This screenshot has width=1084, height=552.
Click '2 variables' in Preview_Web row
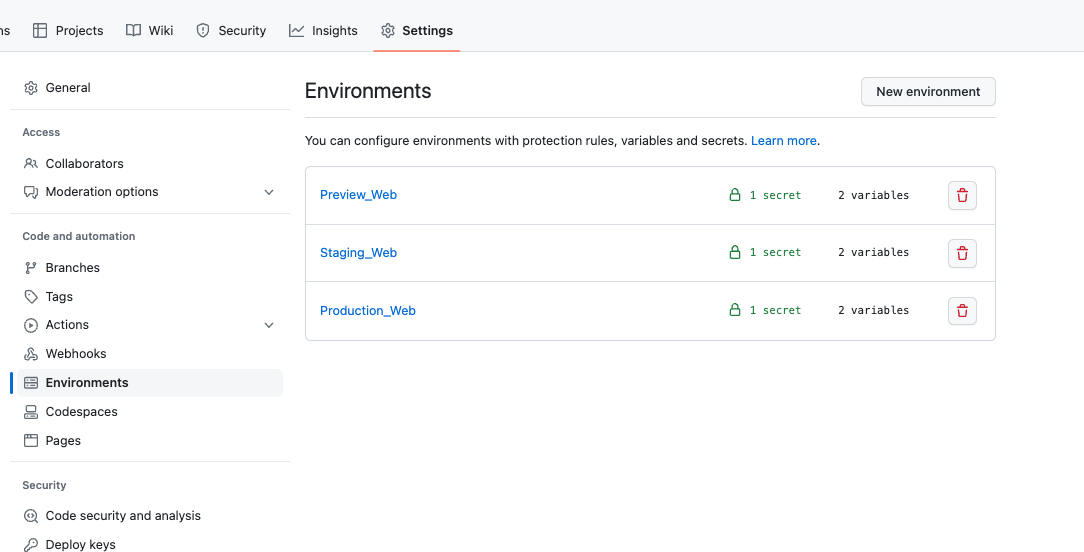click(873, 195)
